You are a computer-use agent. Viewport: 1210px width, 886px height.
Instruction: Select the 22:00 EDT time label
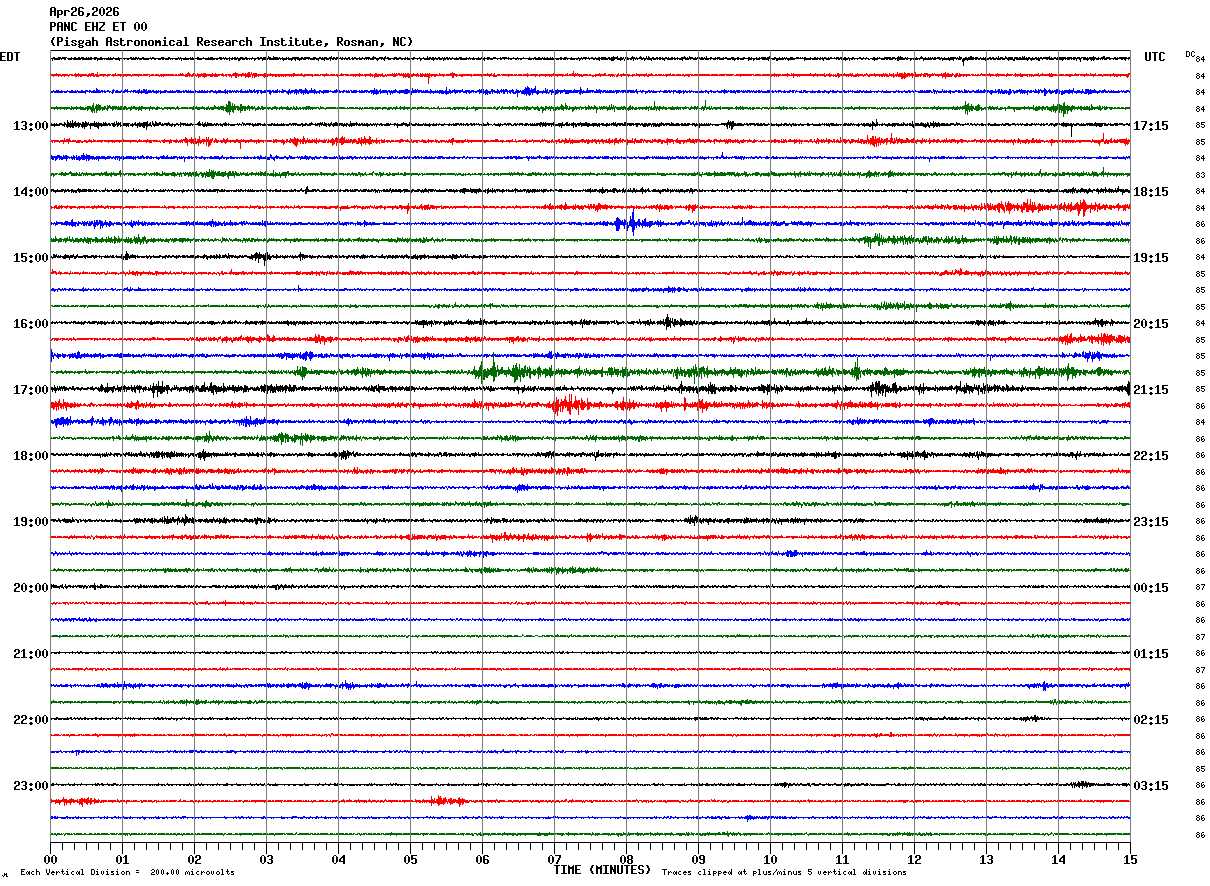pos(30,720)
